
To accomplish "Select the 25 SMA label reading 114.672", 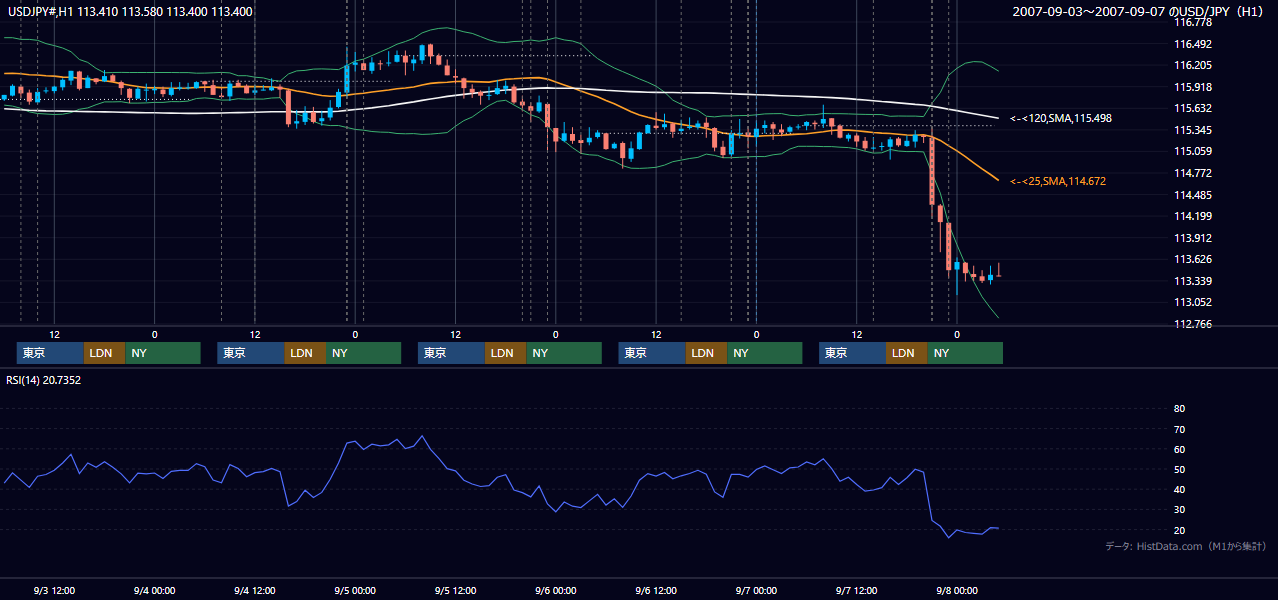I will [1058, 181].
